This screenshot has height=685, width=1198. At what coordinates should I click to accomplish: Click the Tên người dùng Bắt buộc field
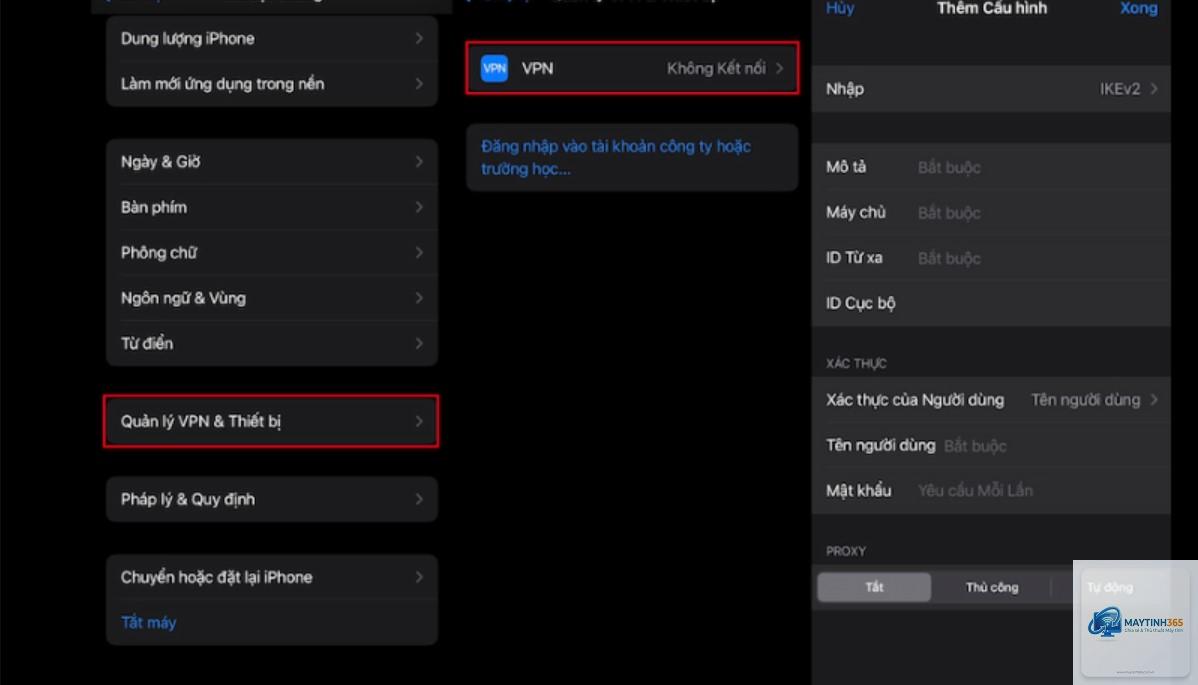click(x=991, y=445)
